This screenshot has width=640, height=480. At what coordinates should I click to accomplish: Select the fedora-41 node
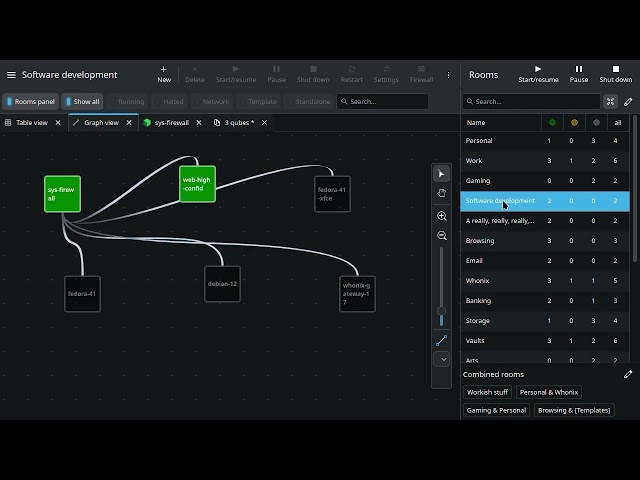(x=82, y=294)
